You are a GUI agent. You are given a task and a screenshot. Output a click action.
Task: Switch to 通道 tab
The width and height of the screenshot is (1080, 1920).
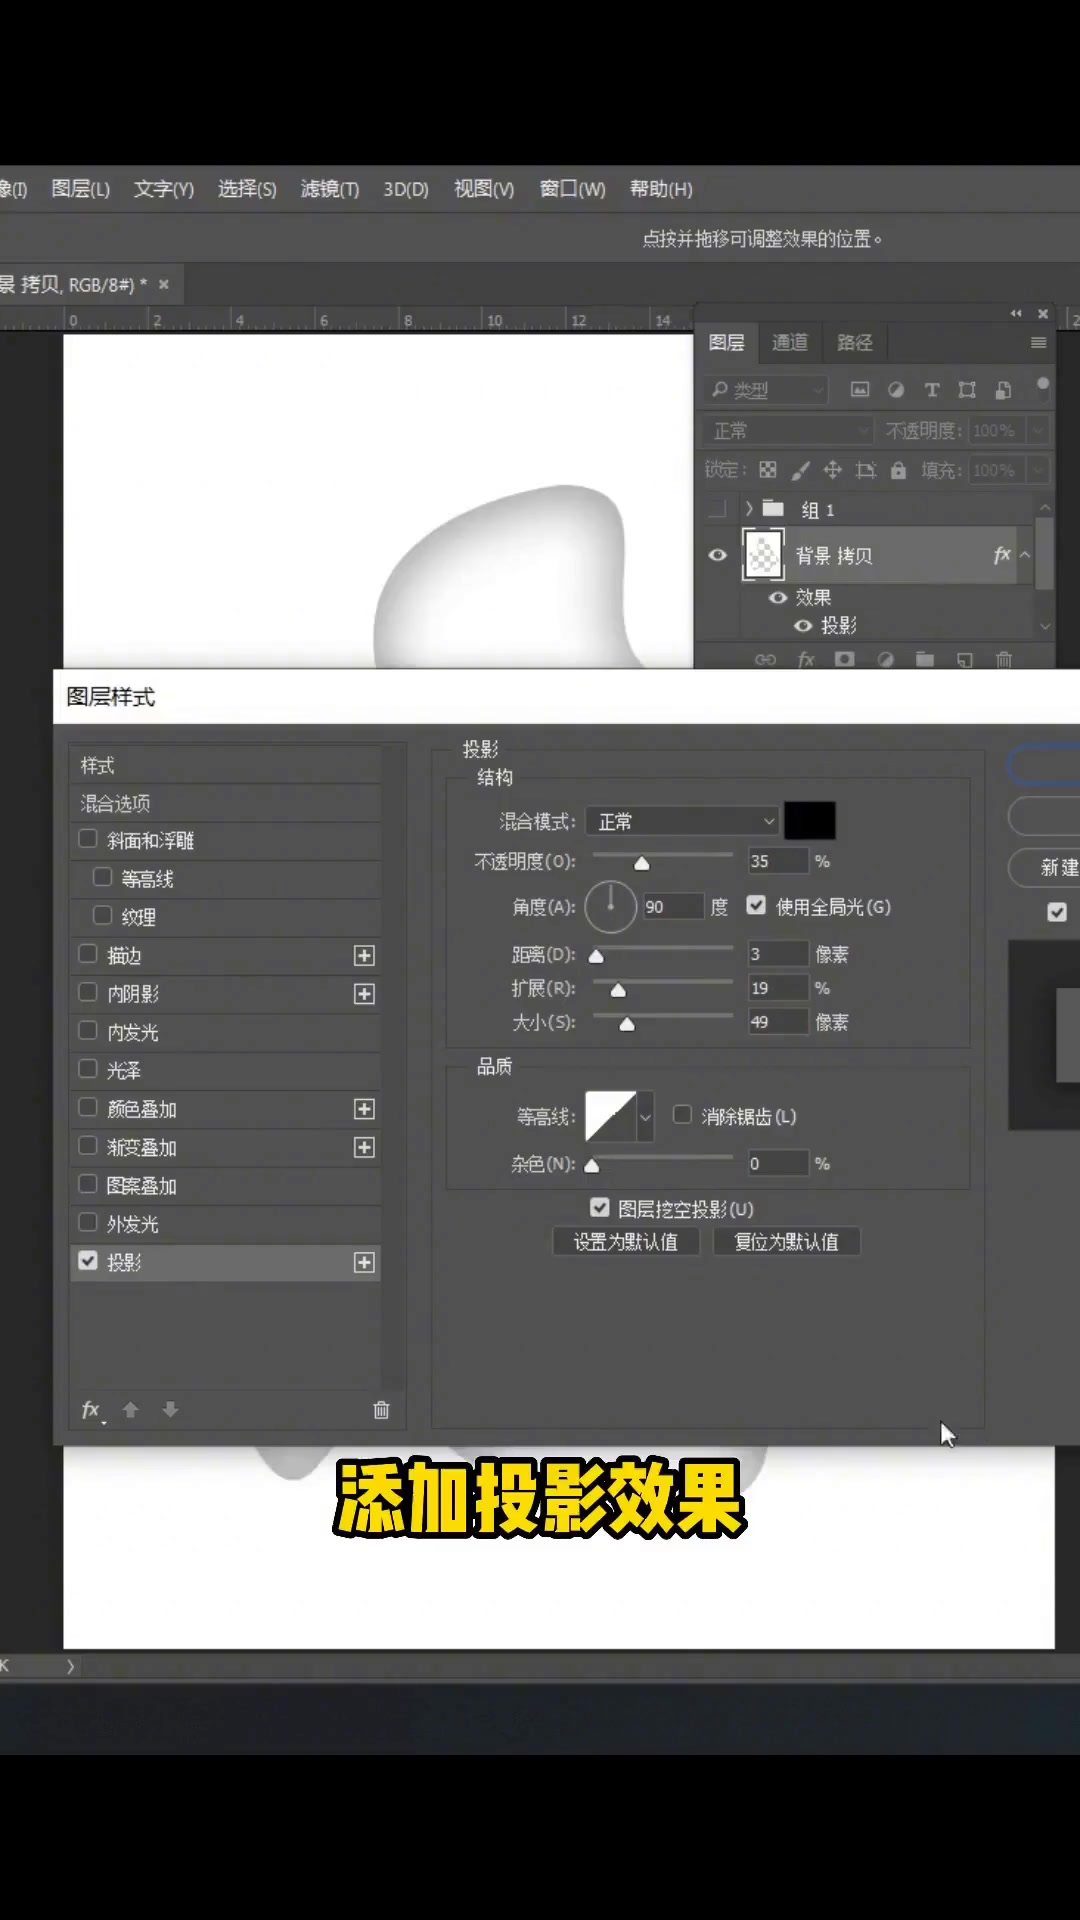point(789,343)
